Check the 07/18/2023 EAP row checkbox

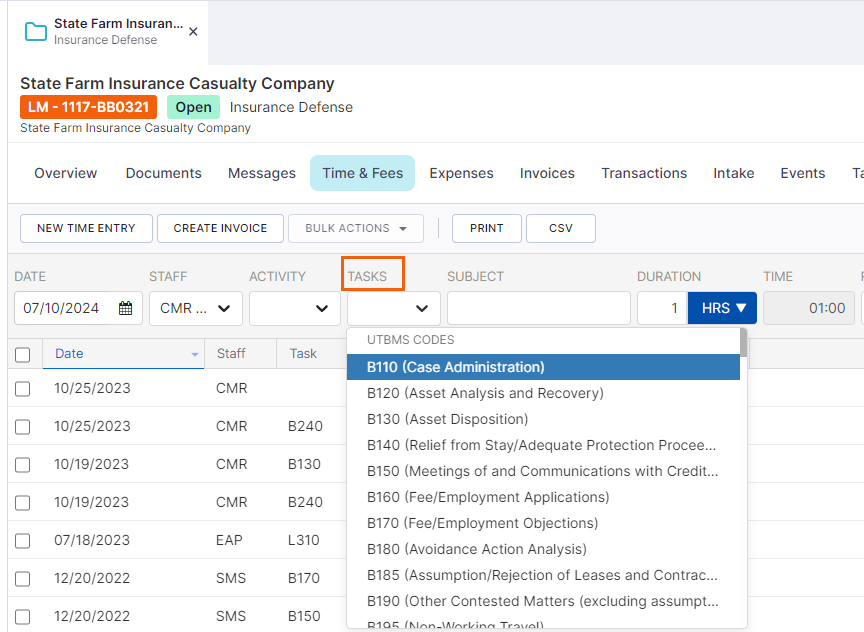pyautogui.click(x=23, y=541)
